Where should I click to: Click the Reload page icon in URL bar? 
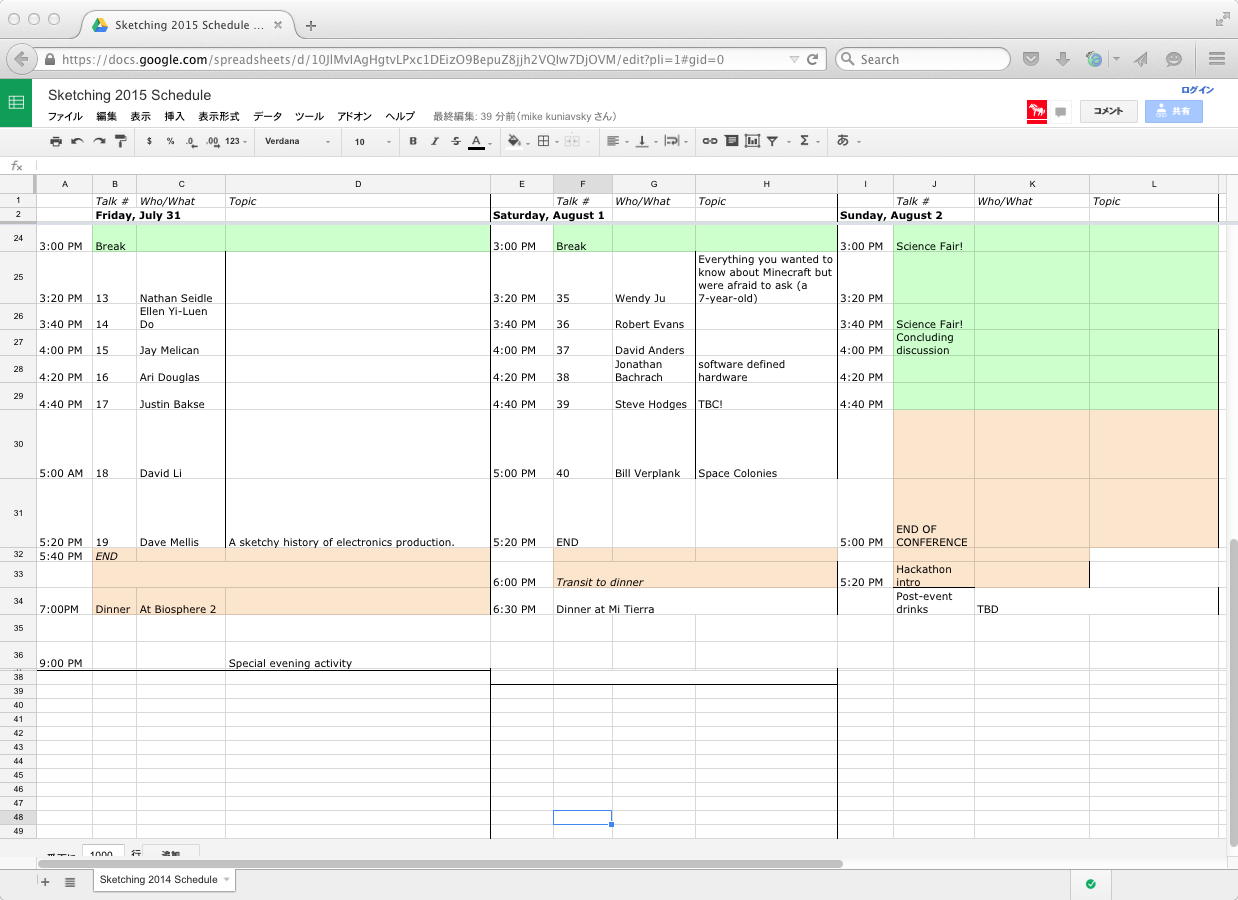813,59
